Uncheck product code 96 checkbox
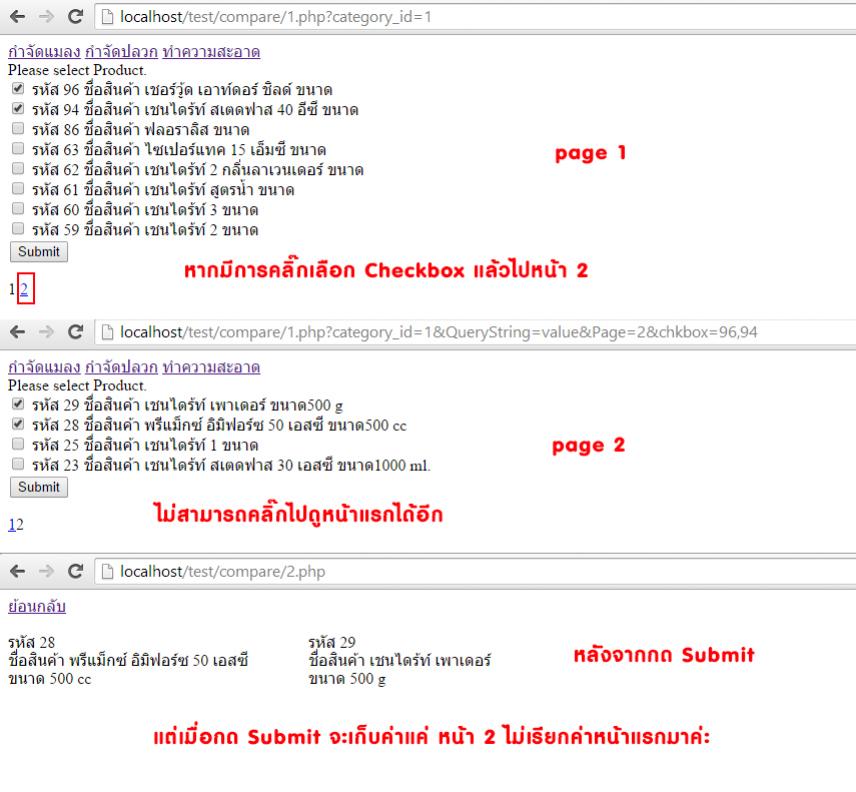 [x=18, y=88]
